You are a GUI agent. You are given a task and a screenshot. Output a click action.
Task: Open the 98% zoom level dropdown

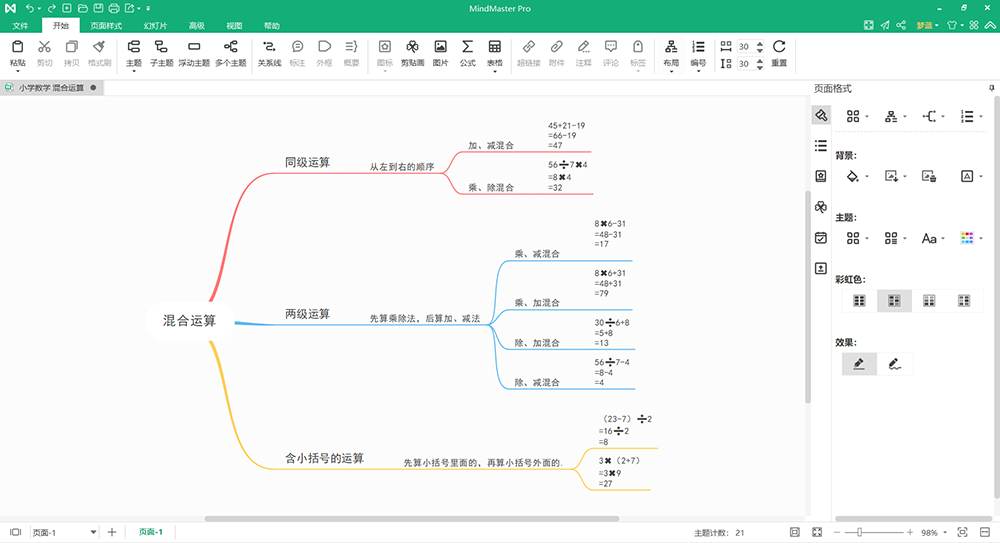pyautogui.click(x=945, y=532)
